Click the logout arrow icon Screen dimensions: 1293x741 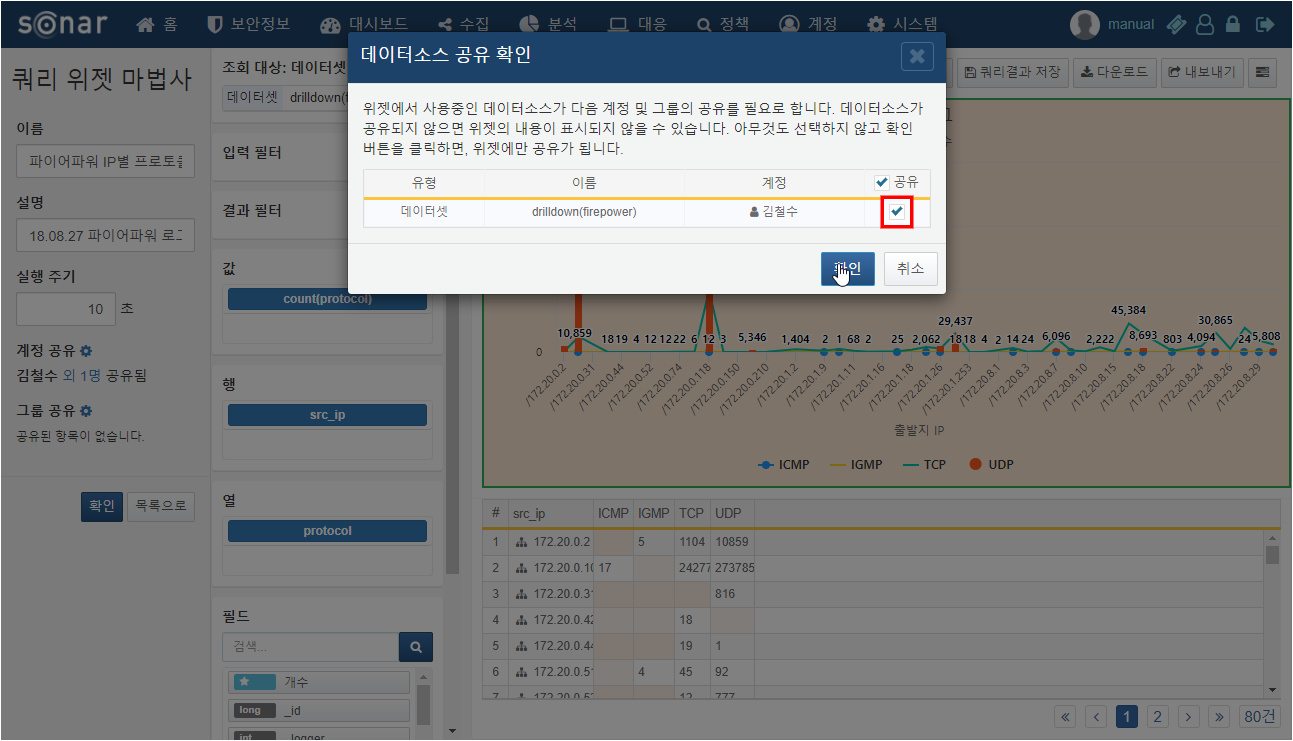point(1265,24)
